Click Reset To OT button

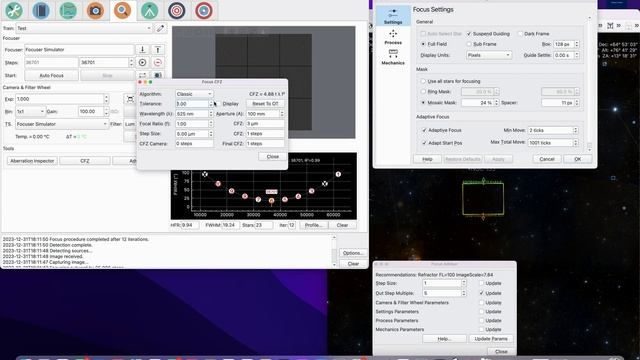[x=265, y=104]
